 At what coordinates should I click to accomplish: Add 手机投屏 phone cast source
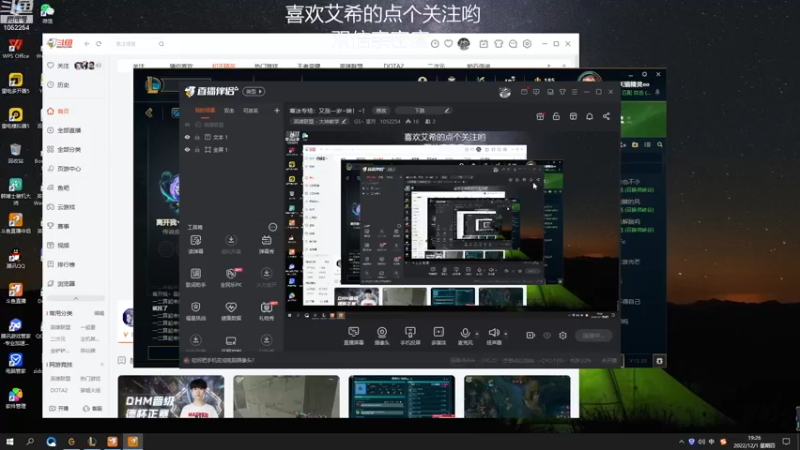[x=410, y=336]
